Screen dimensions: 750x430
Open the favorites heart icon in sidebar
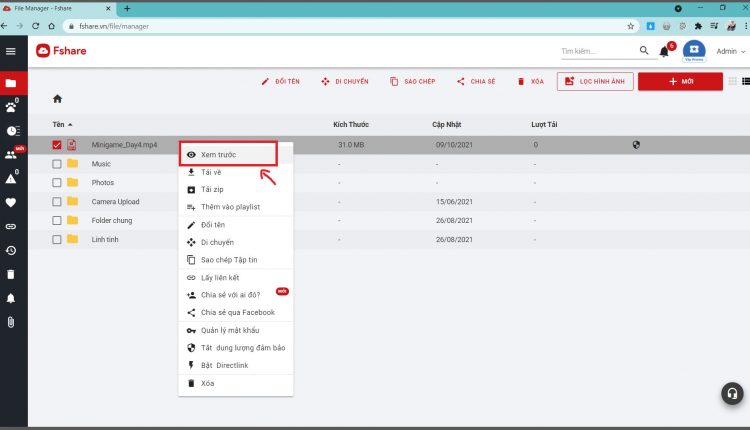pos(11,202)
